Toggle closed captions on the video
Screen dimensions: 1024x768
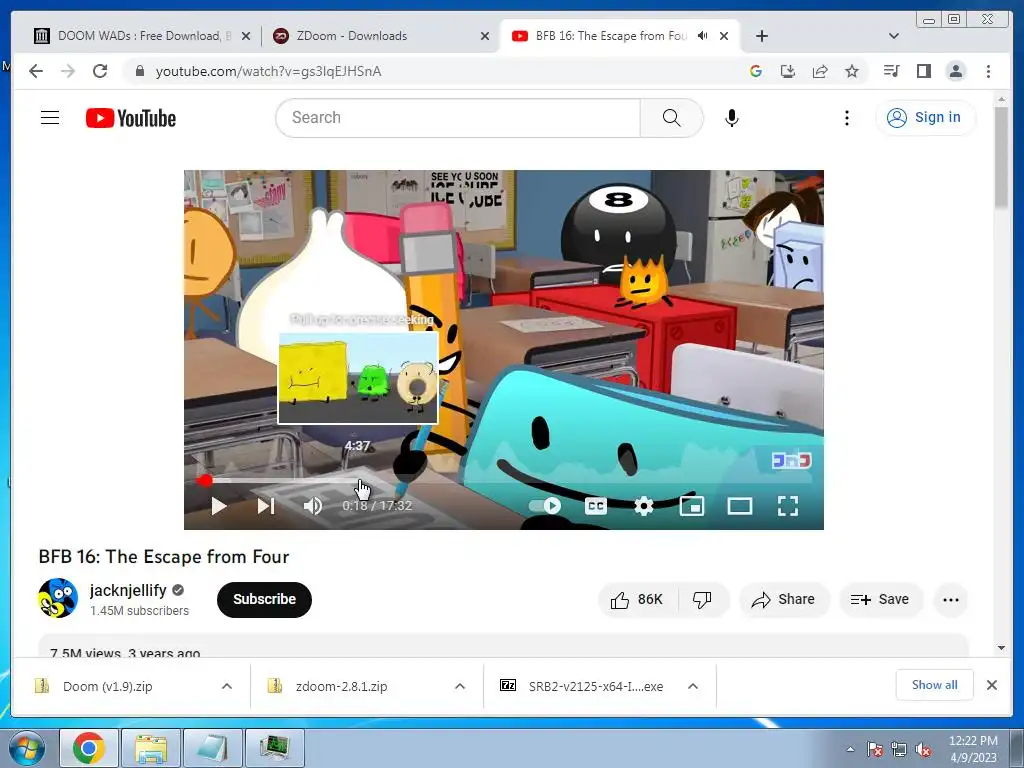(596, 506)
